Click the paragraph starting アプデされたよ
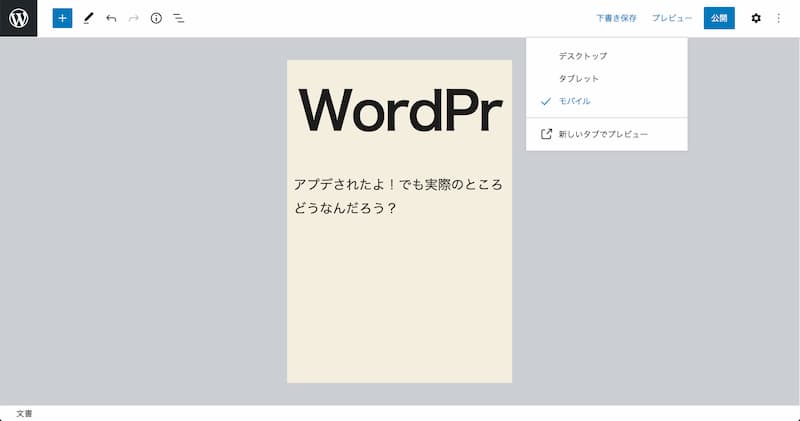Screen dimensions: 800x421 click(x=398, y=196)
